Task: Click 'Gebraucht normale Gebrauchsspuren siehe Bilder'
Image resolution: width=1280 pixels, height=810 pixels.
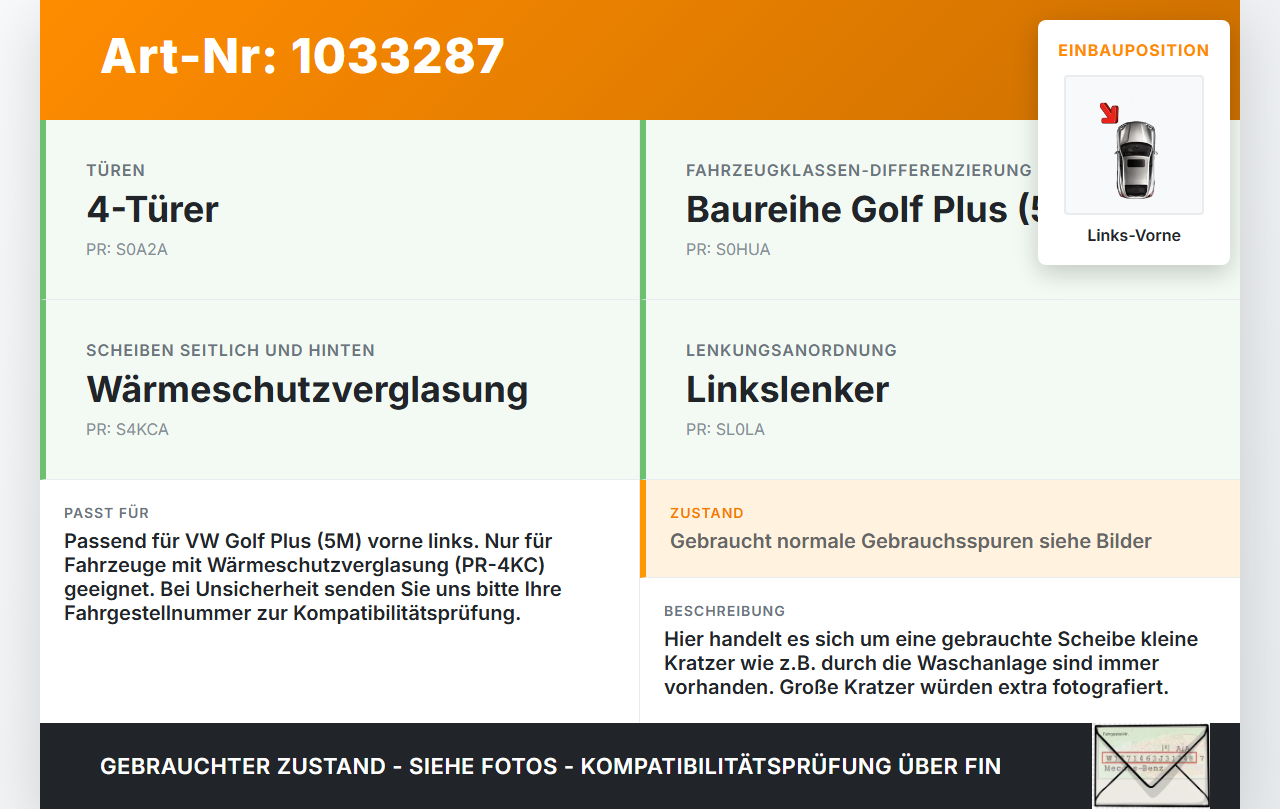Action: [x=911, y=541]
